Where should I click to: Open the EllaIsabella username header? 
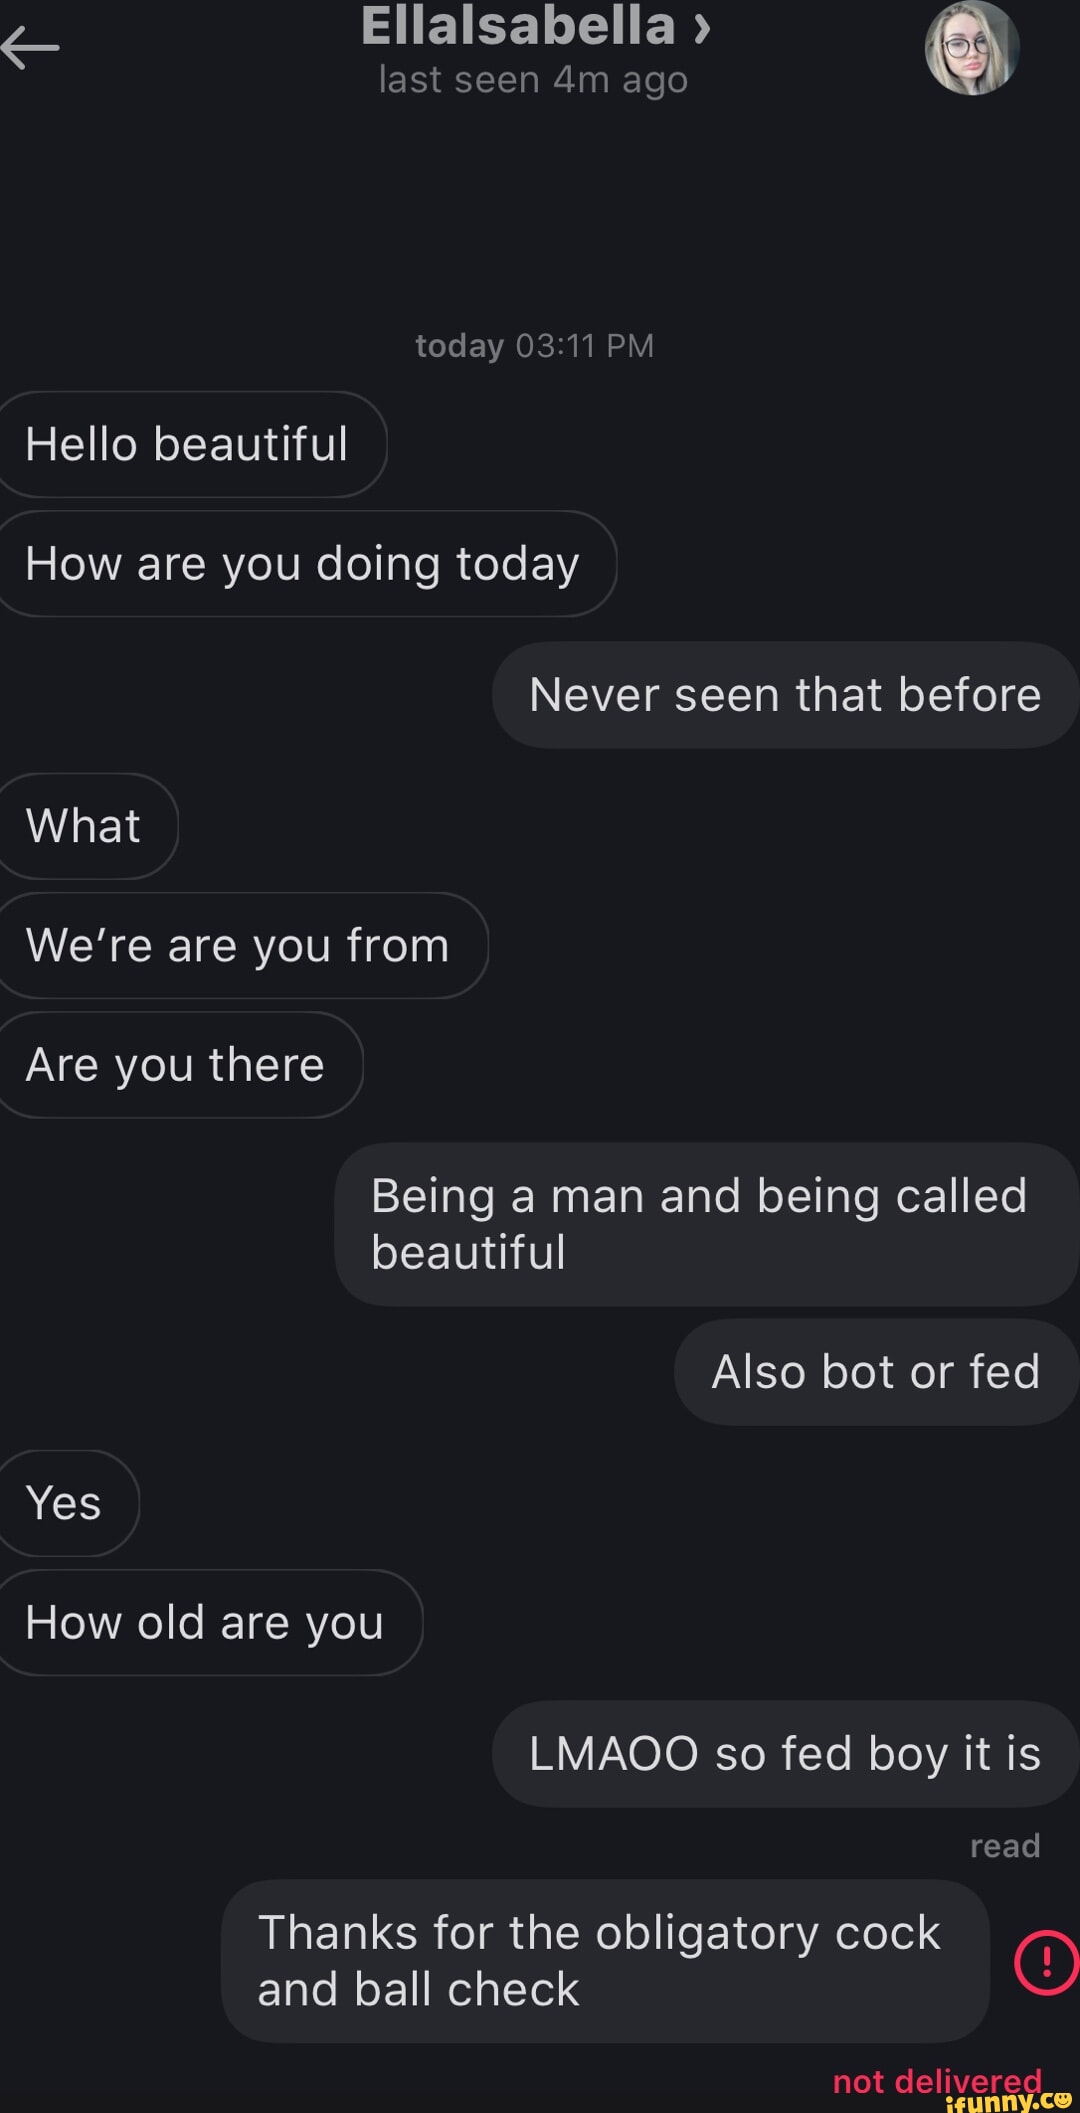[518, 26]
